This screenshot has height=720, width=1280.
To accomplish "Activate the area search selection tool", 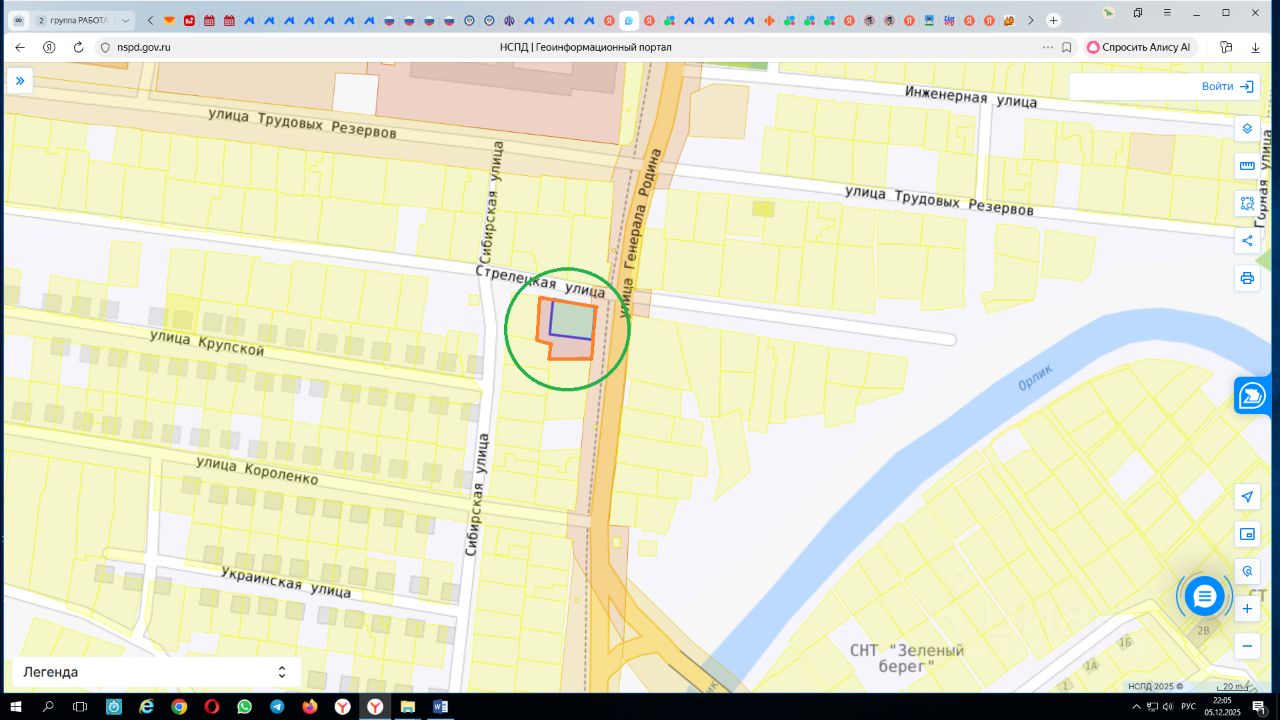I will tap(1247, 203).
